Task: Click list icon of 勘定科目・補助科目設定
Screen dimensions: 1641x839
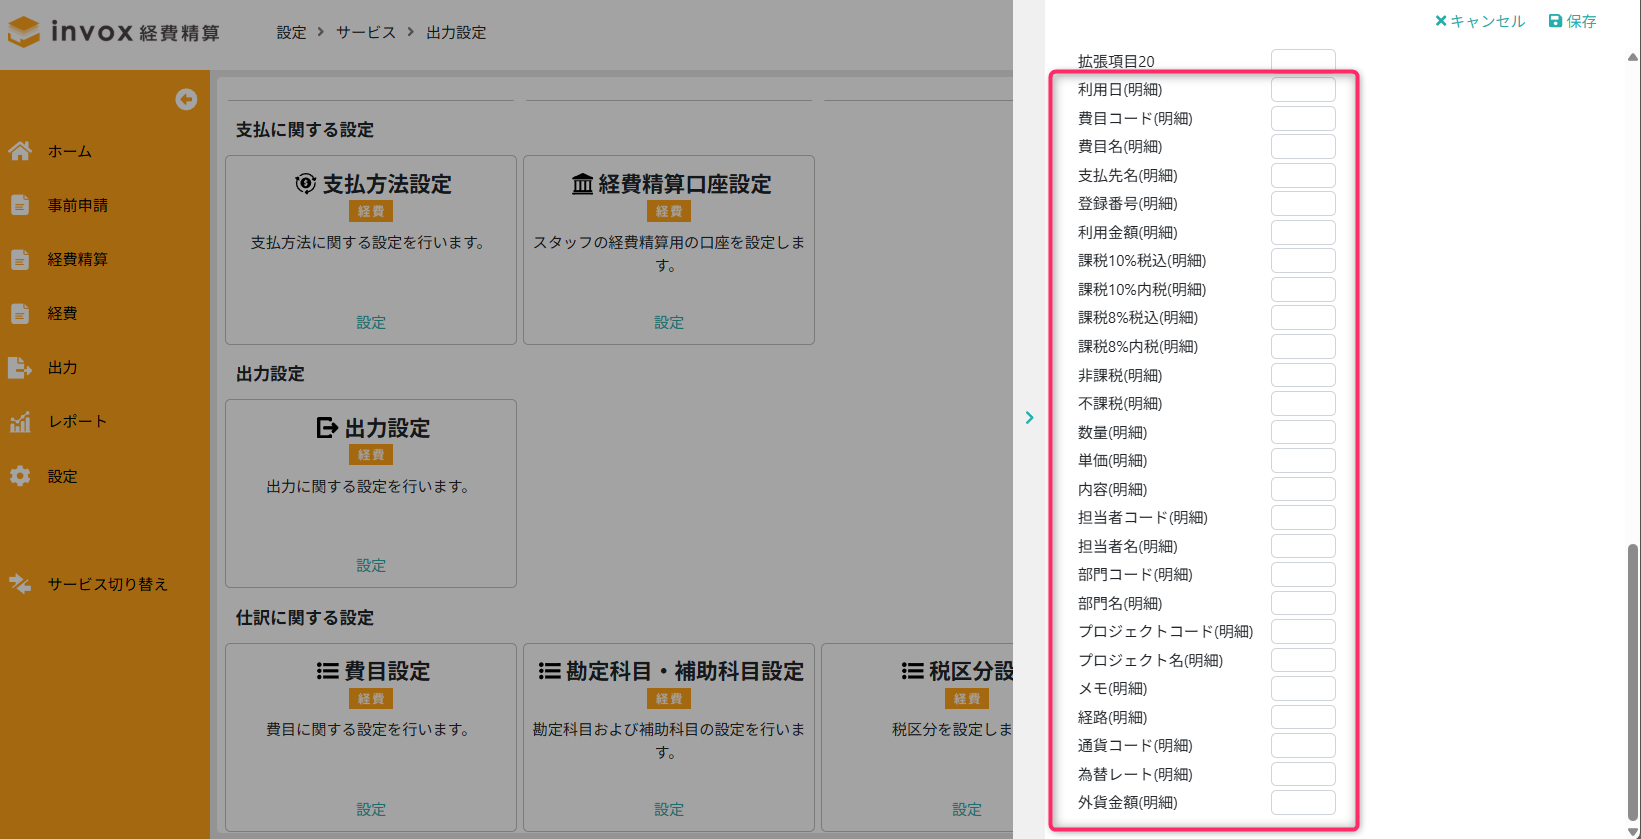Action: (549, 671)
